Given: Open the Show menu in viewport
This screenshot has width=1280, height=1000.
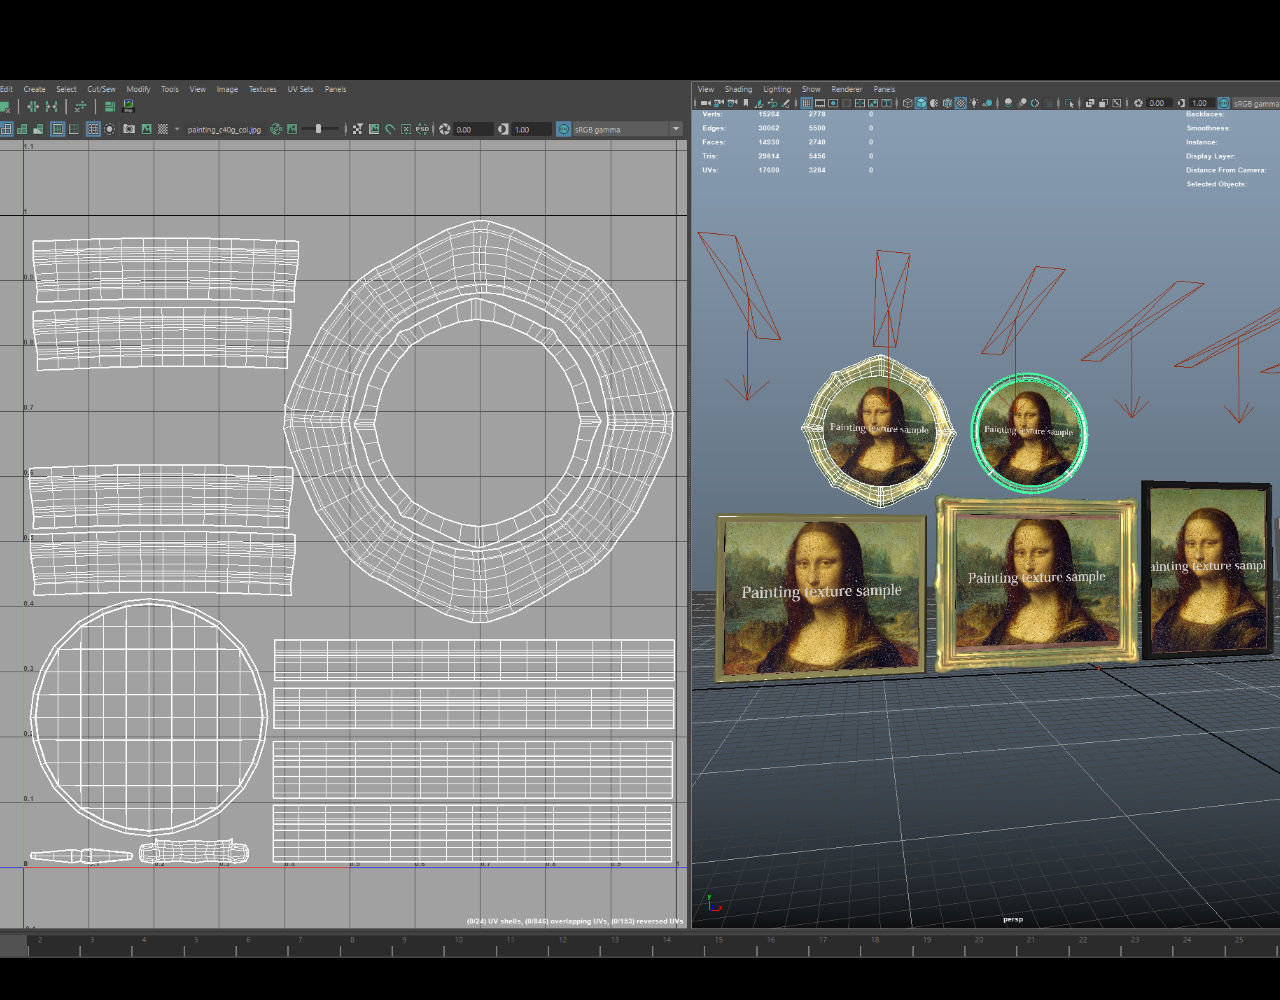Looking at the screenshot, I should [811, 89].
